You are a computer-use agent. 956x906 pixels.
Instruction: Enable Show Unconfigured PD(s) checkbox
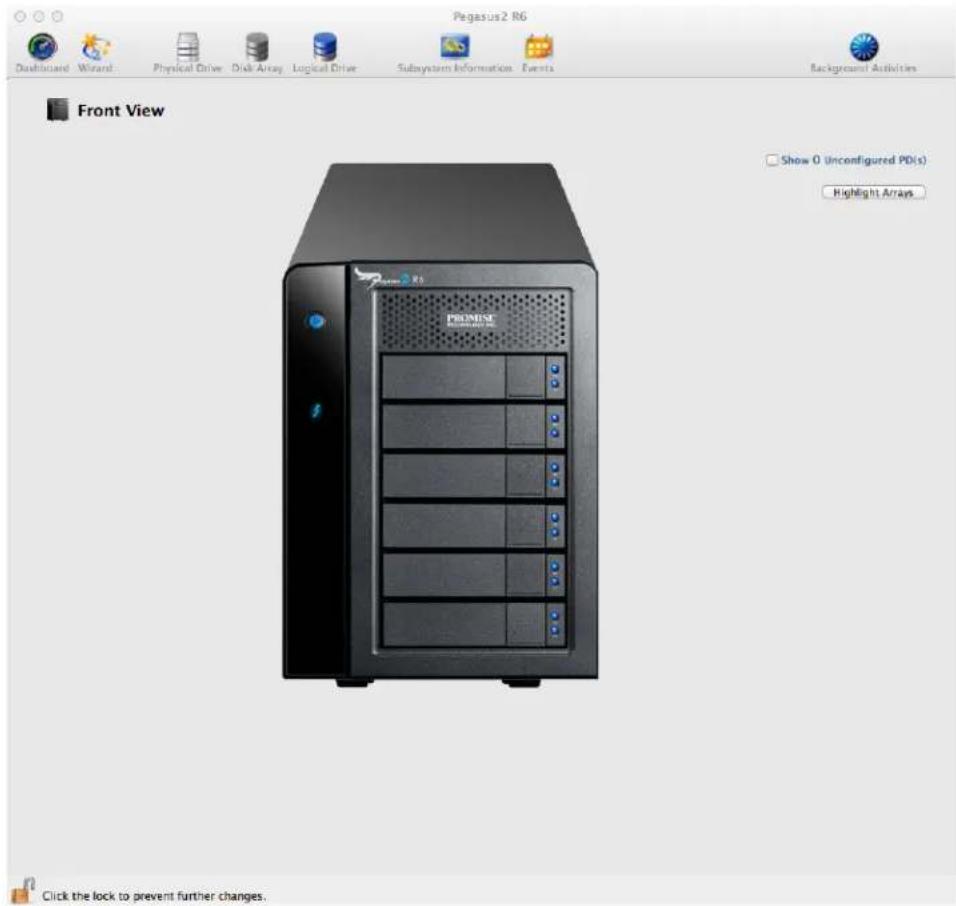tap(772, 160)
